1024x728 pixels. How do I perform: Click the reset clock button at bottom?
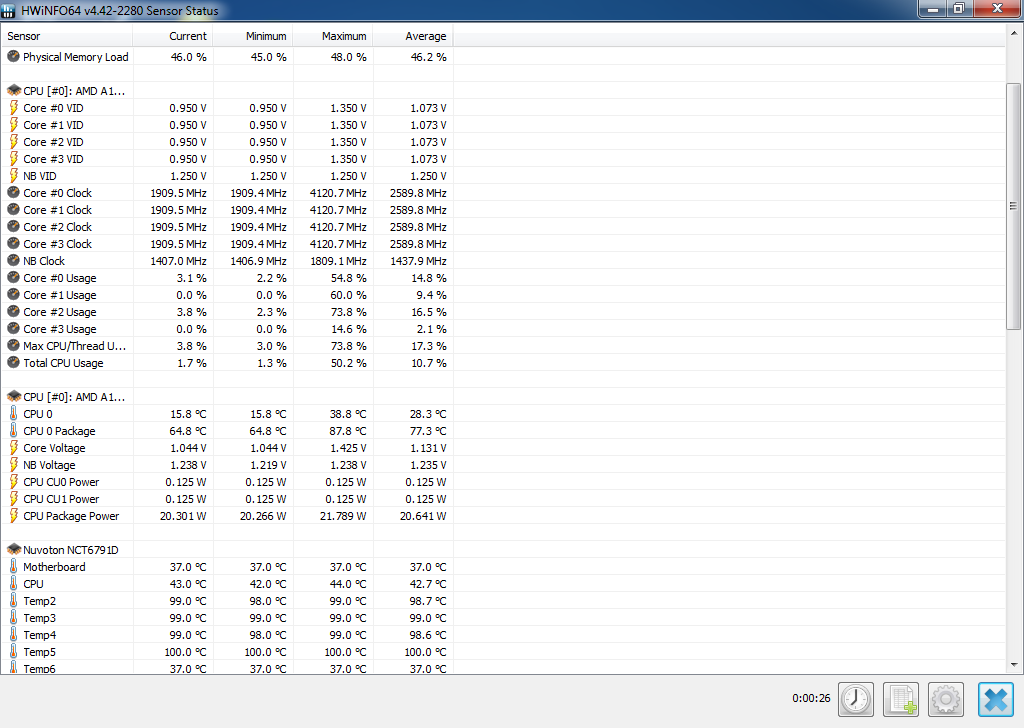coord(856,699)
